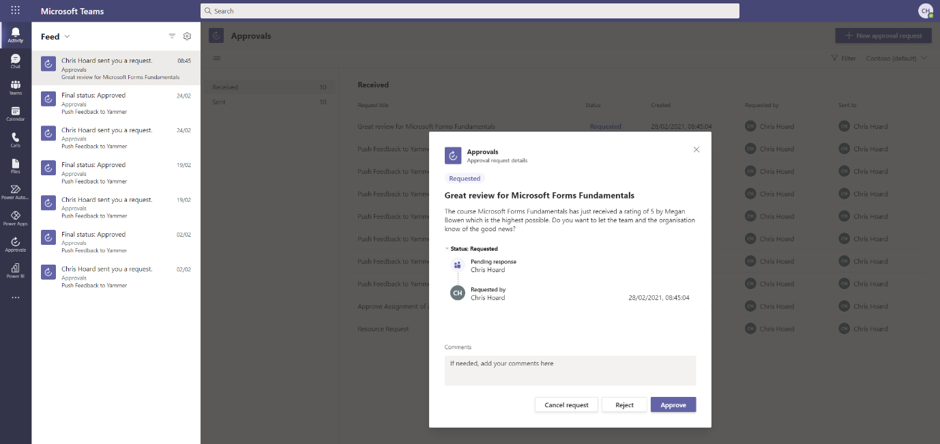Screen dimensions: 940x444
Task: Open the 08:45 Chris Hoard request notification
Action: 116,68
